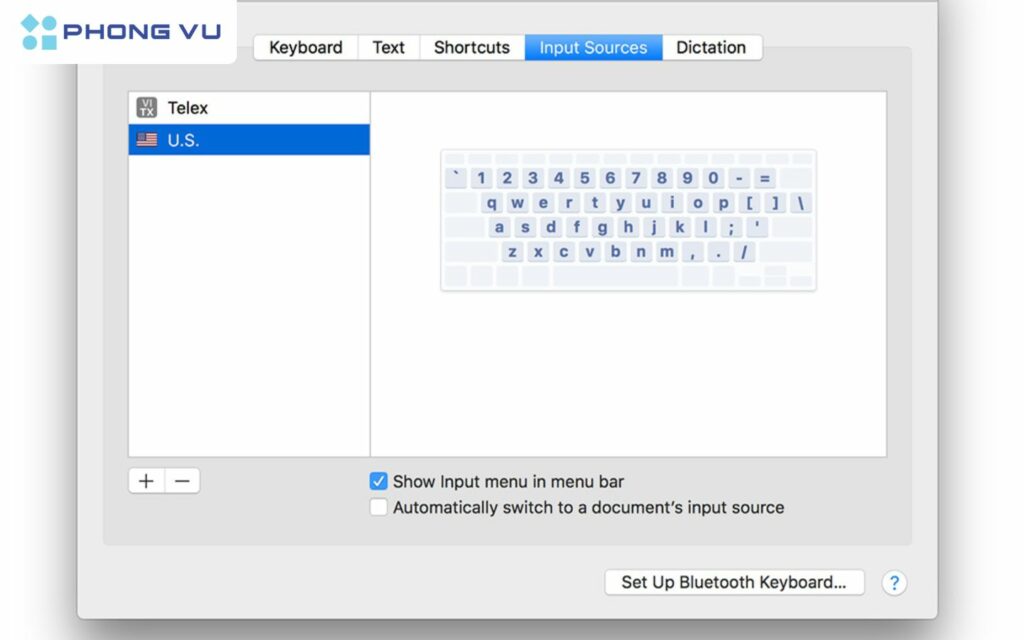
Task: Click the minus button to remove input source
Action: 182,481
